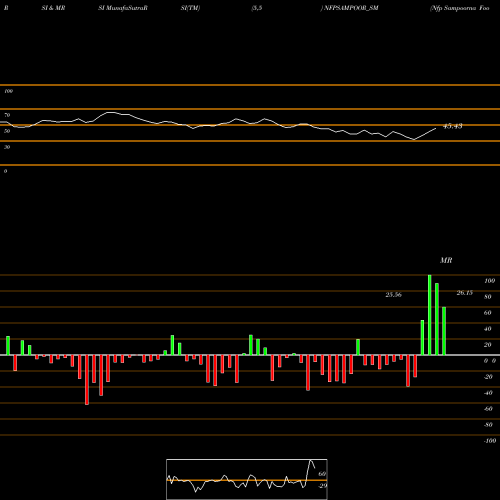This screenshot has height=500, width=500.
Task: Click the -20 label on the MR axis
Action: [x=488, y=377]
